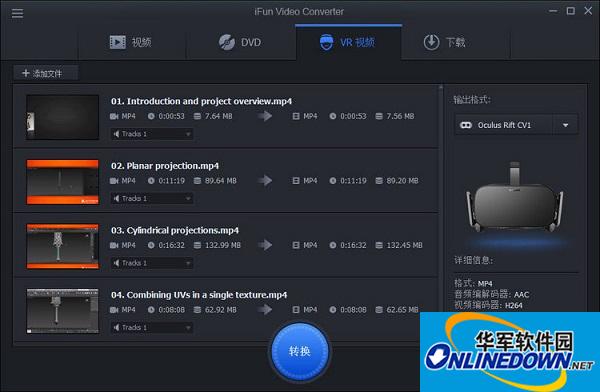Click source size icon beside 132.99 MB
Viewport: 600px width, 392px height.
tap(197, 245)
